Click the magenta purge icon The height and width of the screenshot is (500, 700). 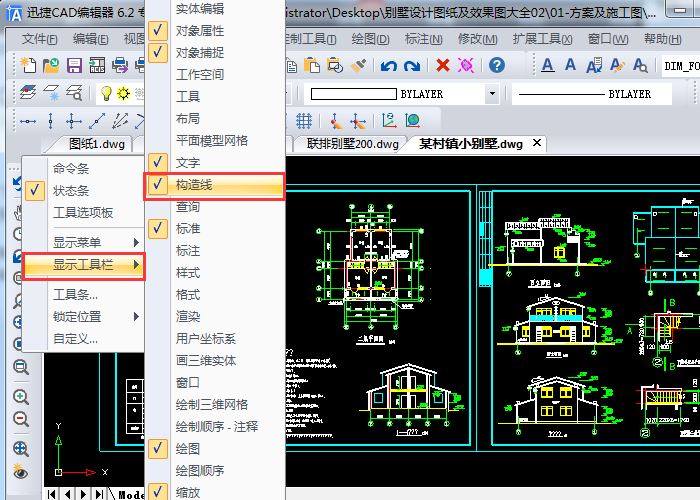466,66
